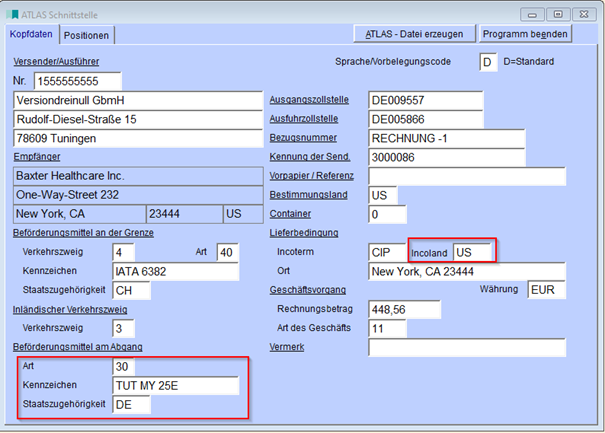Click the Bestimmungsland field with US
Screen dimensions: 605x433
pos(382,195)
